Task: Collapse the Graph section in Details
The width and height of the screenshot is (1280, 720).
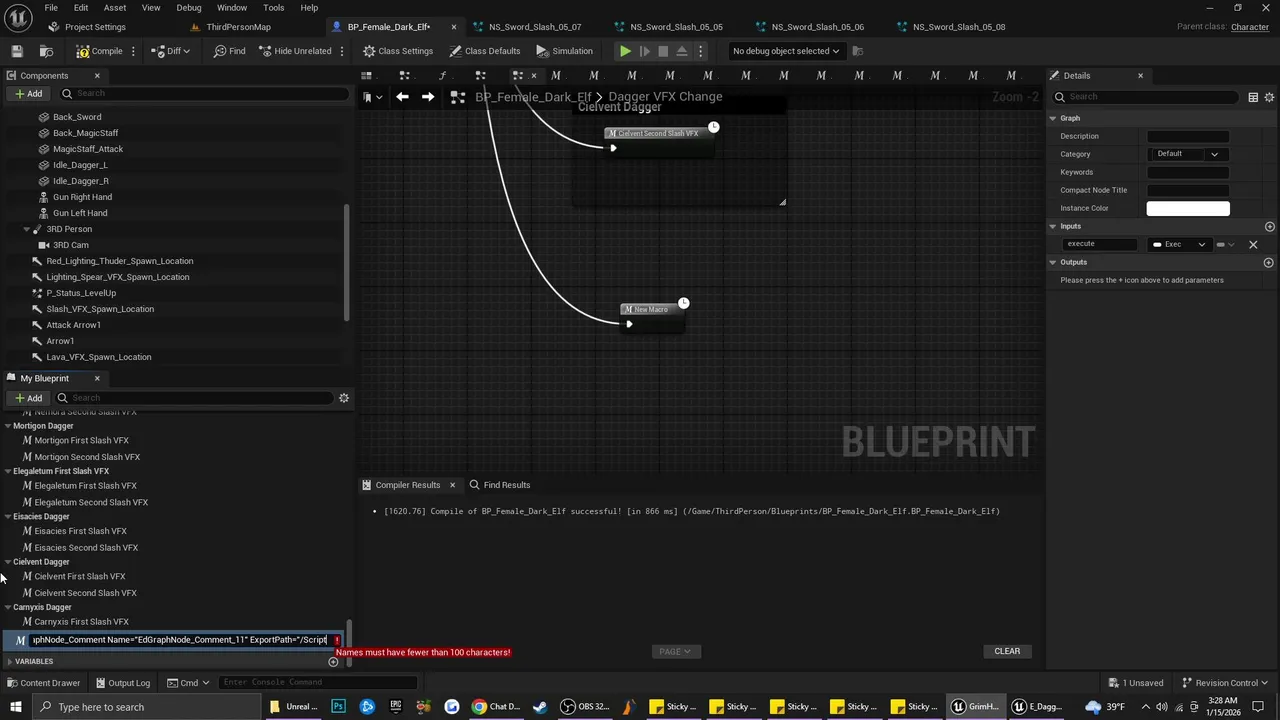Action: (1053, 118)
